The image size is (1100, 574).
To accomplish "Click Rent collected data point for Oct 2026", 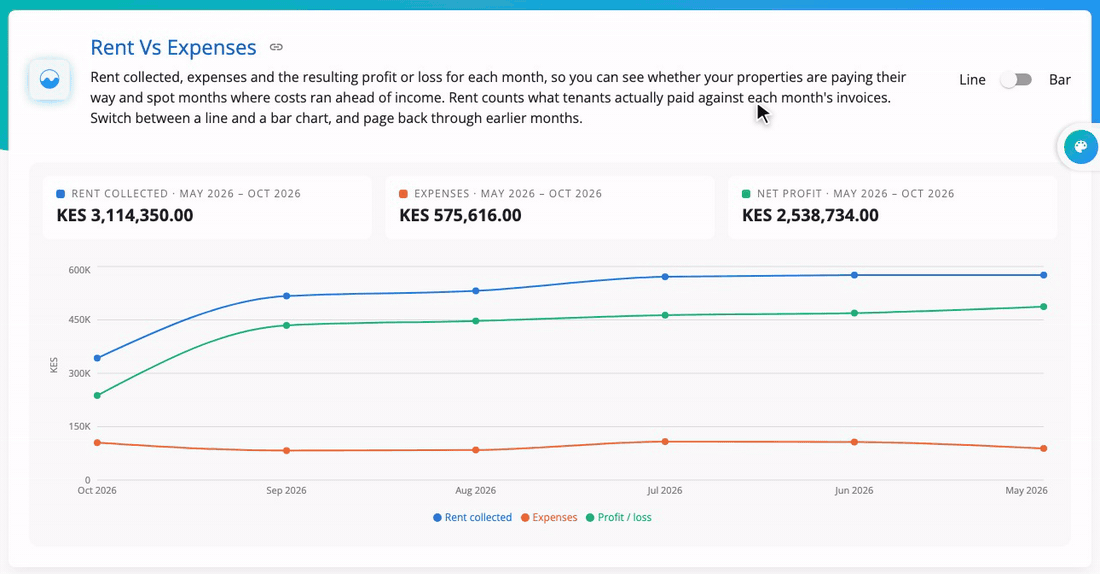I will (x=98, y=359).
